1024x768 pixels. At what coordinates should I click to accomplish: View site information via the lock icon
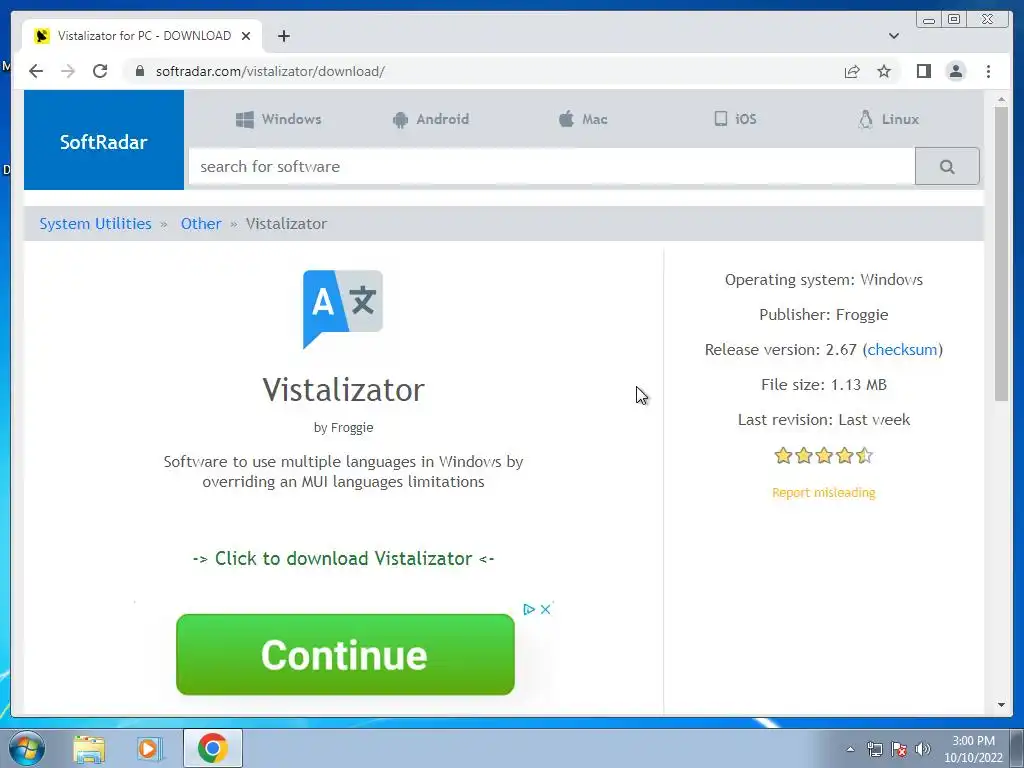[x=139, y=71]
